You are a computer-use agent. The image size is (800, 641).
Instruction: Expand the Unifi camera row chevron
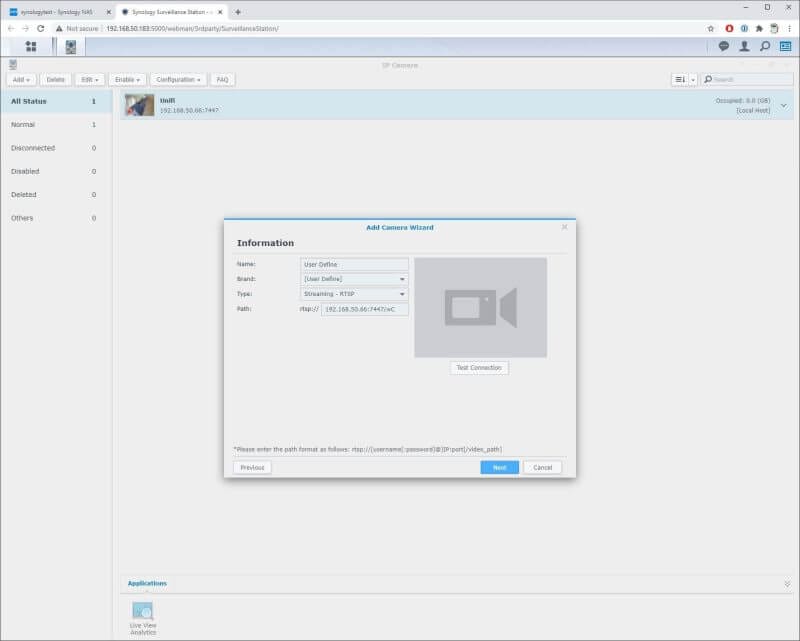784,104
